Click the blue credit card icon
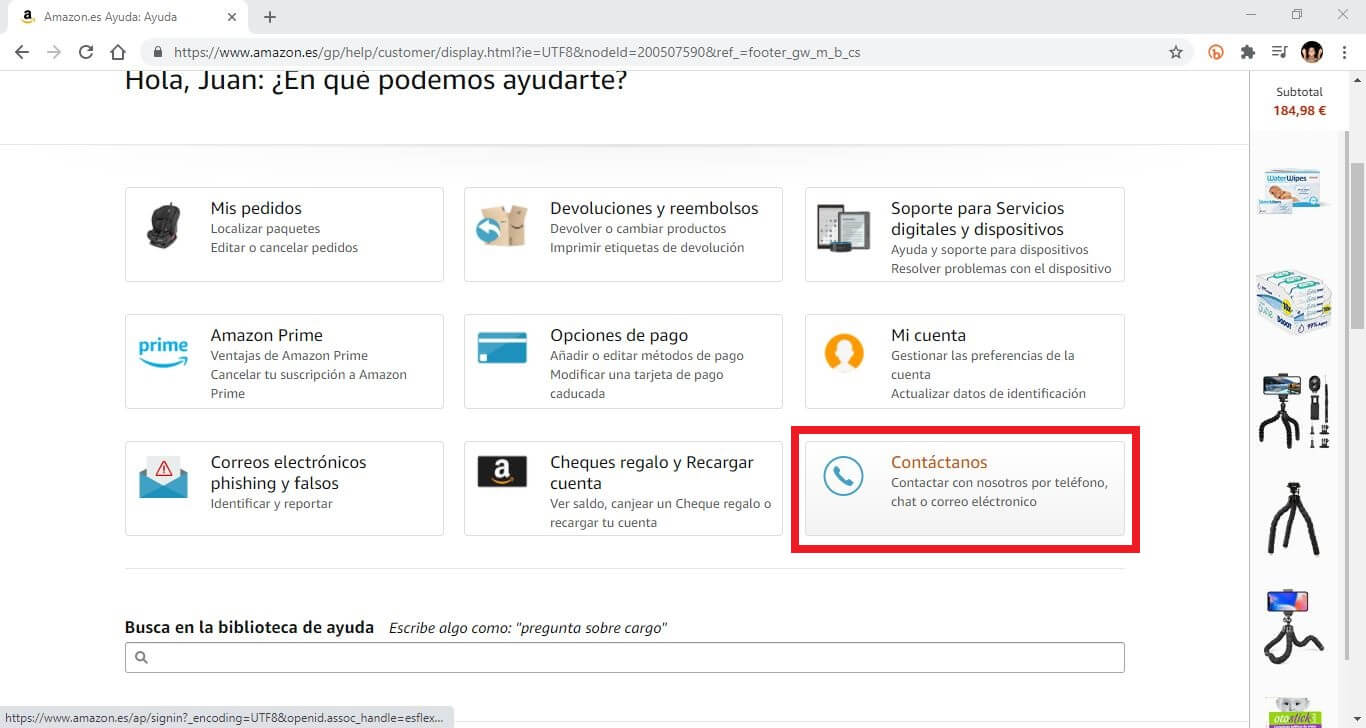 click(502, 349)
